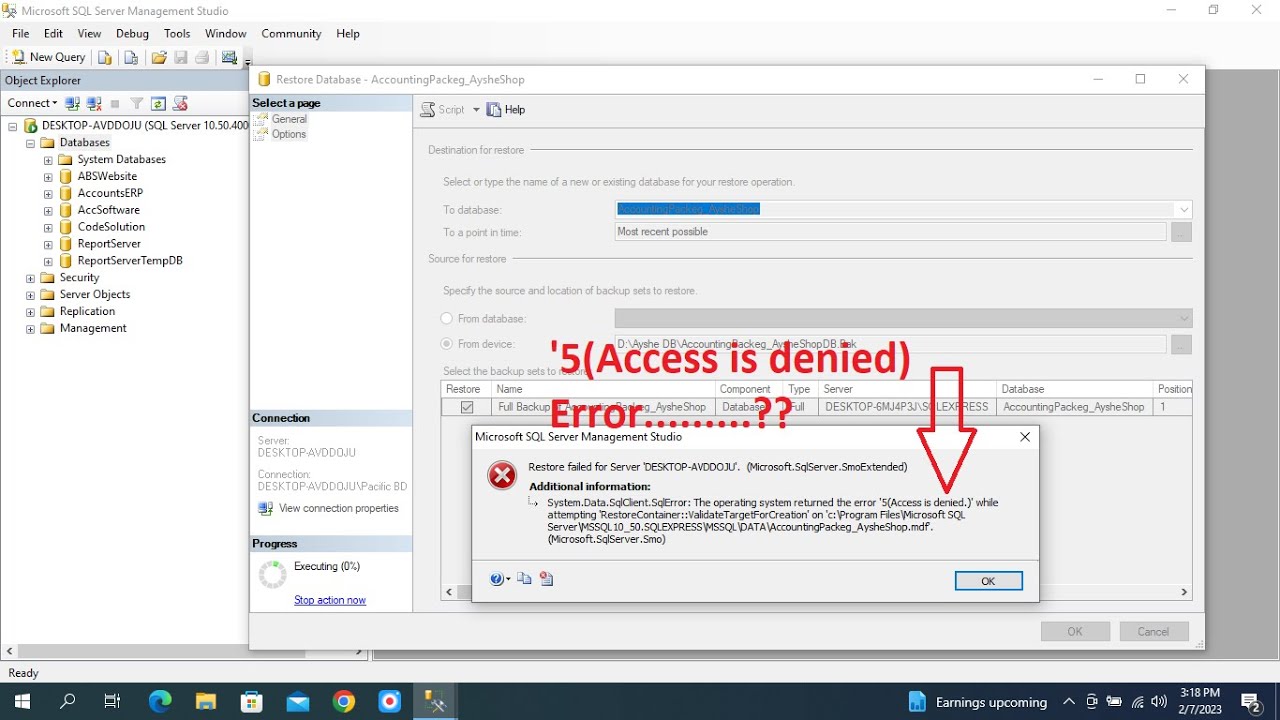Click the View connection properties link
The width and height of the screenshot is (1280, 720).
pyautogui.click(x=338, y=508)
